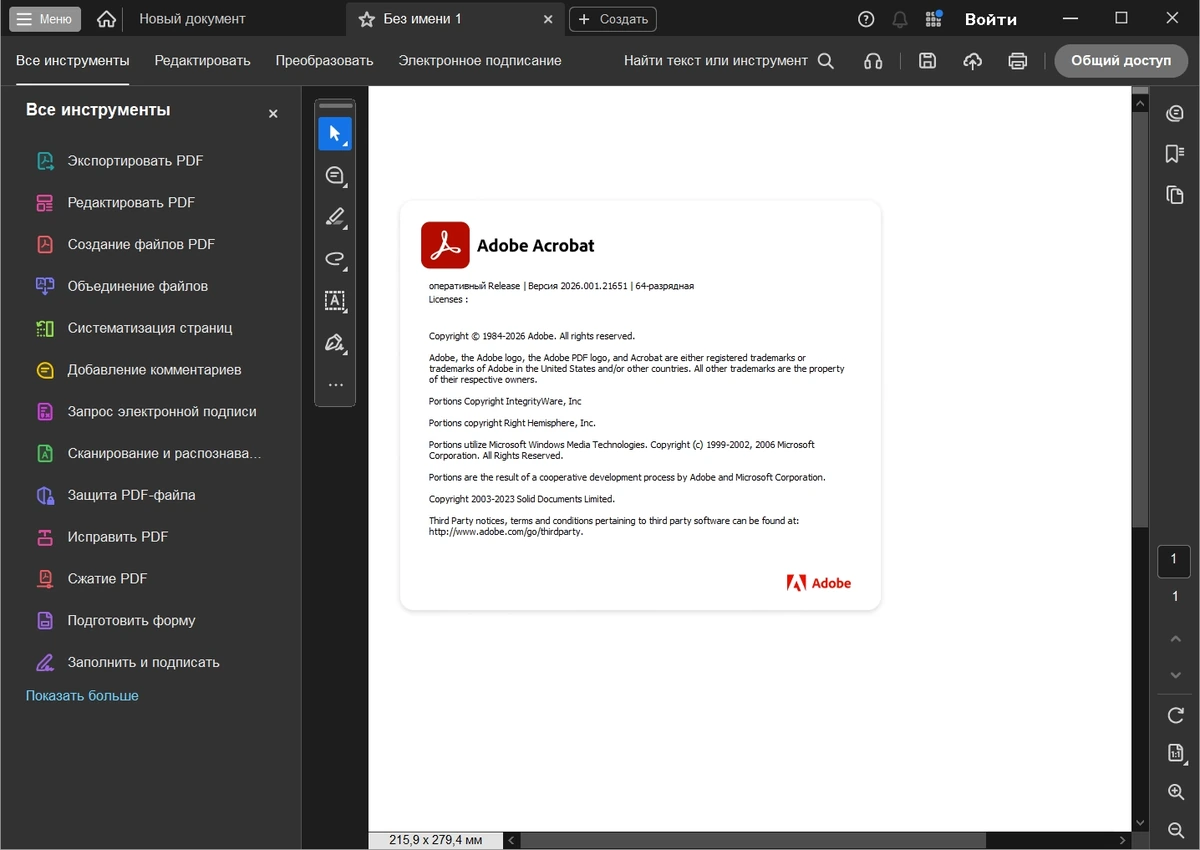This screenshot has height=850, width=1200.
Task: Select the Все инструменты tab
Action: pos(73,61)
